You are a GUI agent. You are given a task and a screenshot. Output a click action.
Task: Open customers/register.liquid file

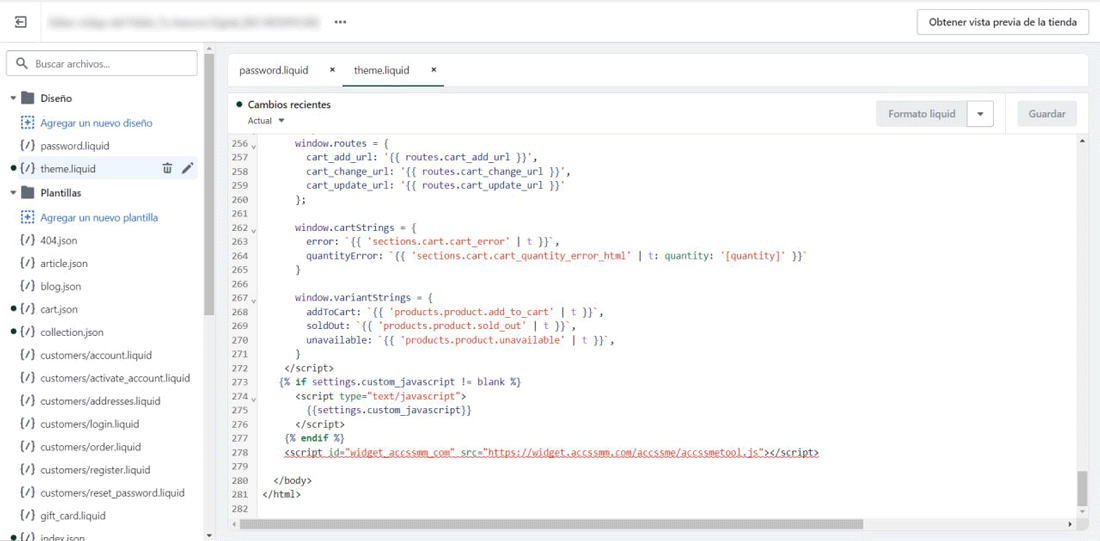[x=95, y=469]
